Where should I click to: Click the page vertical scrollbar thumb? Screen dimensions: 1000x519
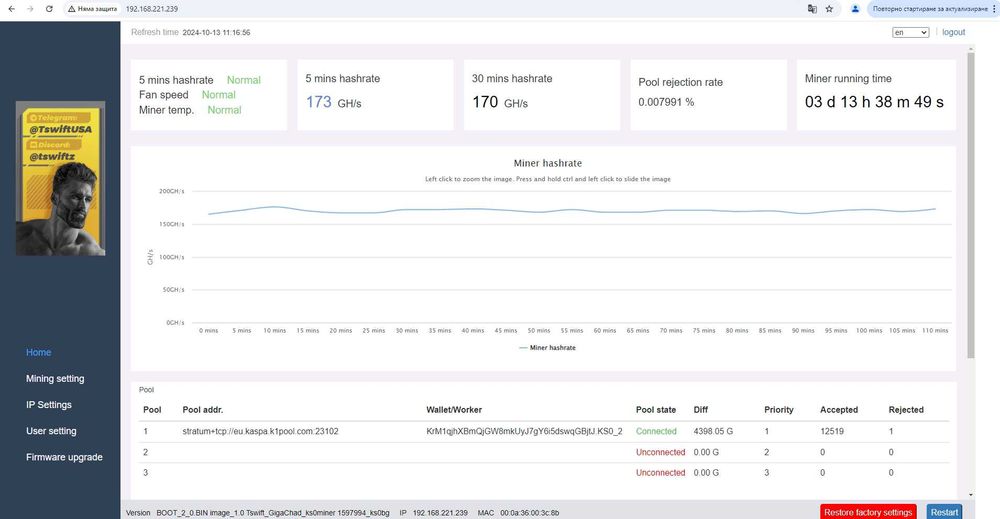[971, 205]
